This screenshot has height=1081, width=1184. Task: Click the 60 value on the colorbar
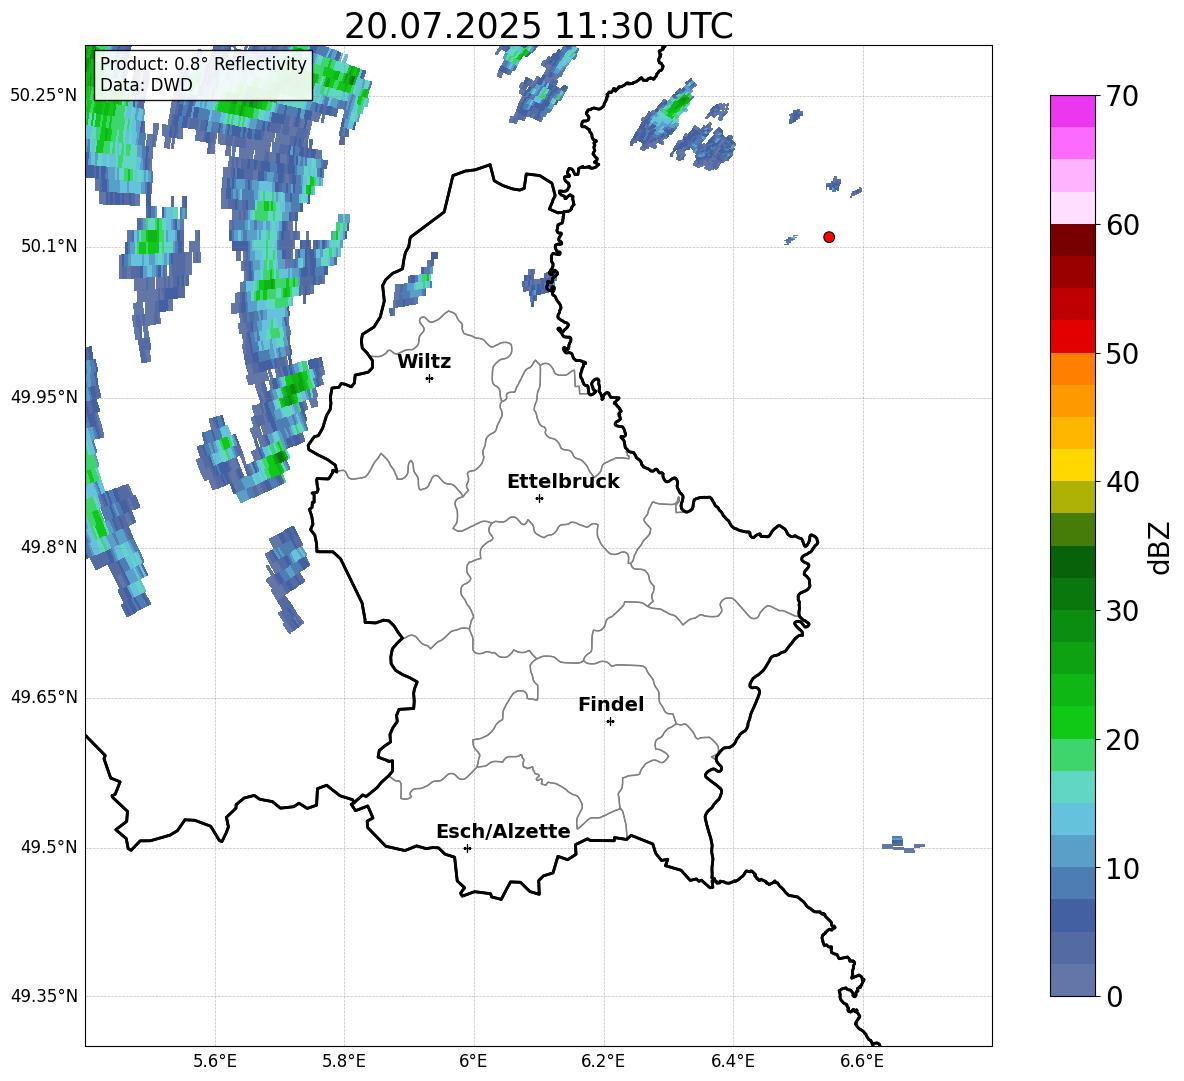1122,225
